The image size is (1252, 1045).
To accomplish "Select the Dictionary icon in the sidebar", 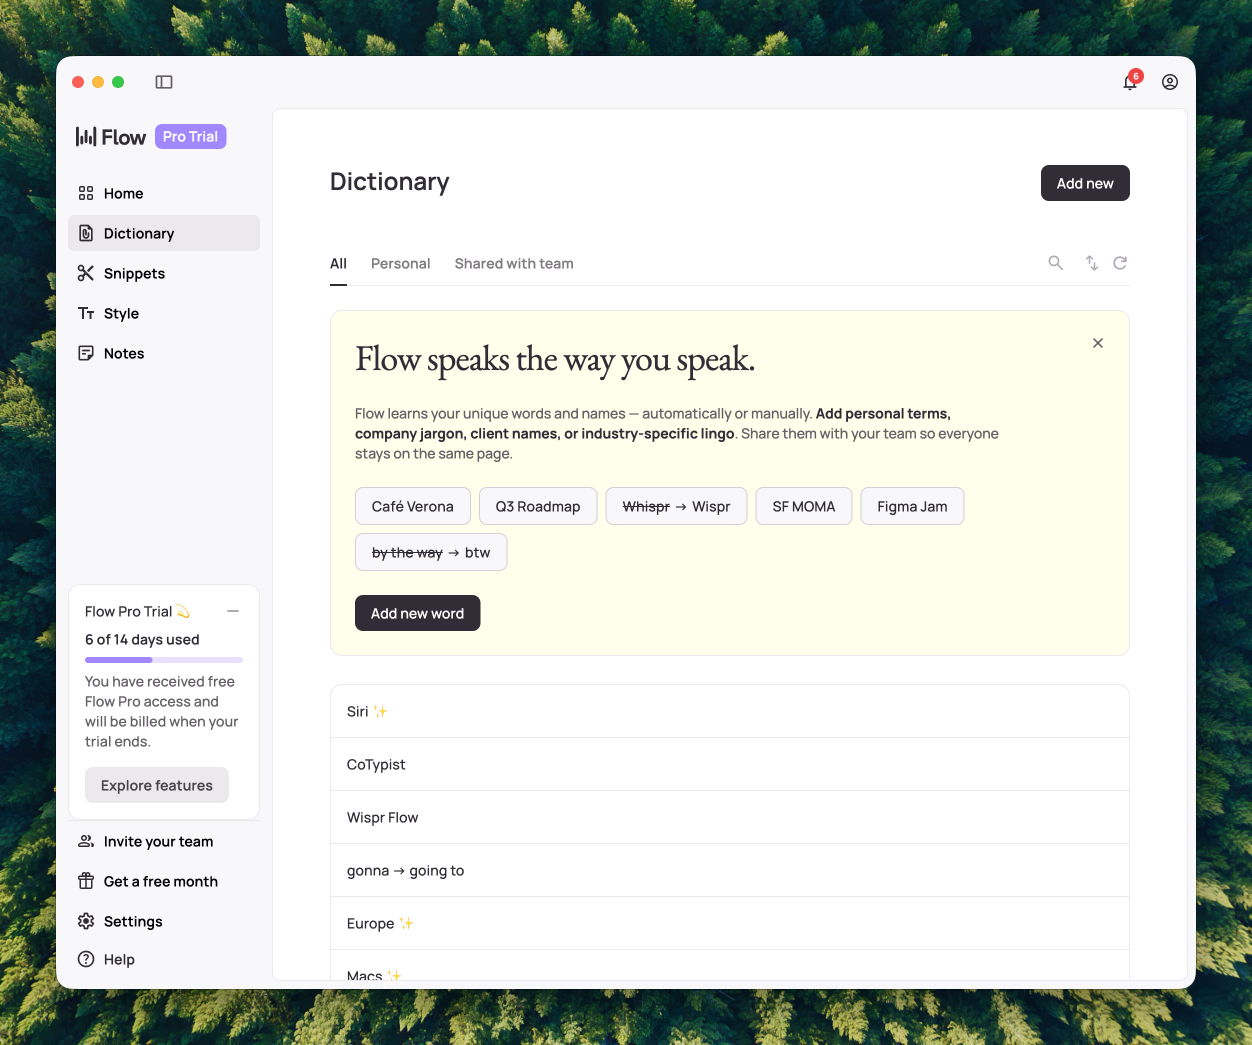I will (85, 233).
